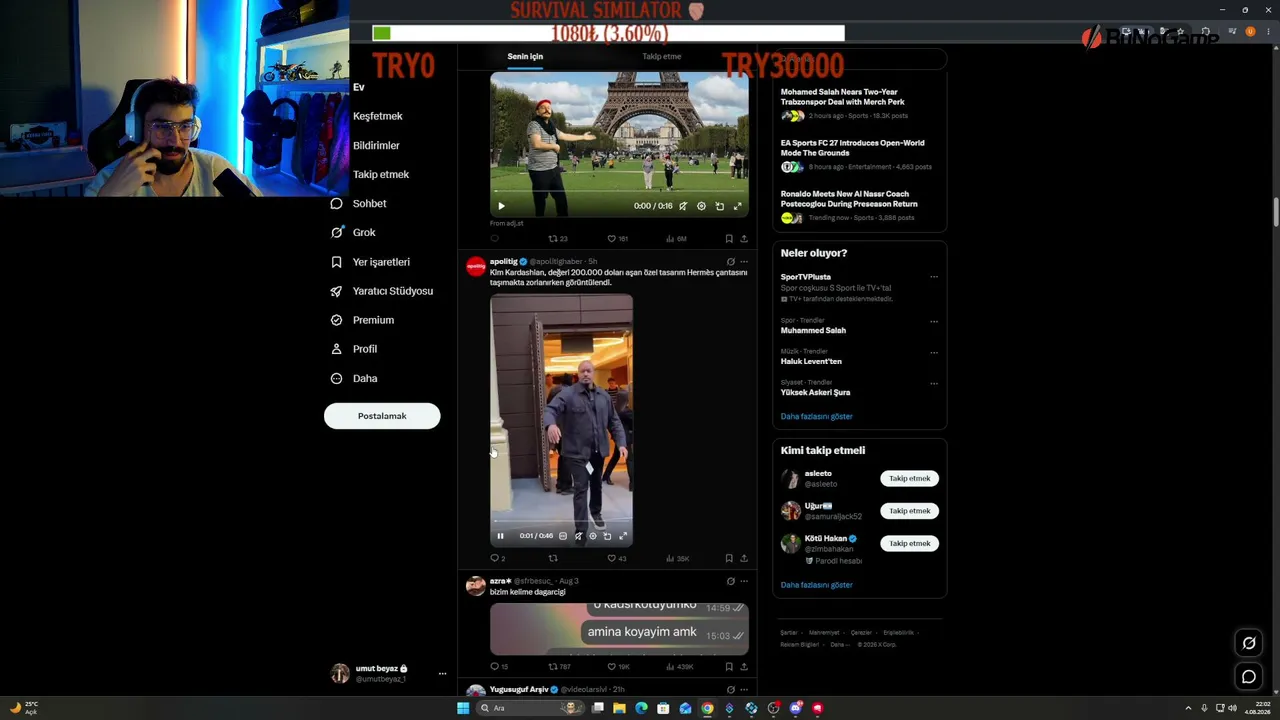
Task: Open Profil in the sidebar
Action: [x=353, y=349]
